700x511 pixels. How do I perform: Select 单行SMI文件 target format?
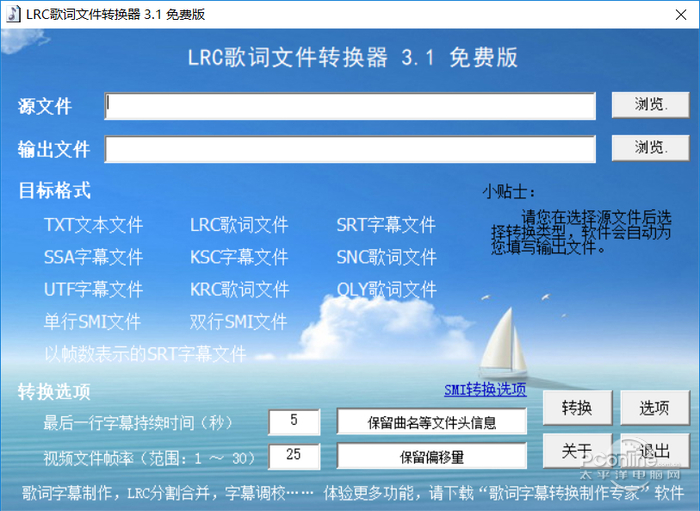pyautogui.click(x=92, y=321)
